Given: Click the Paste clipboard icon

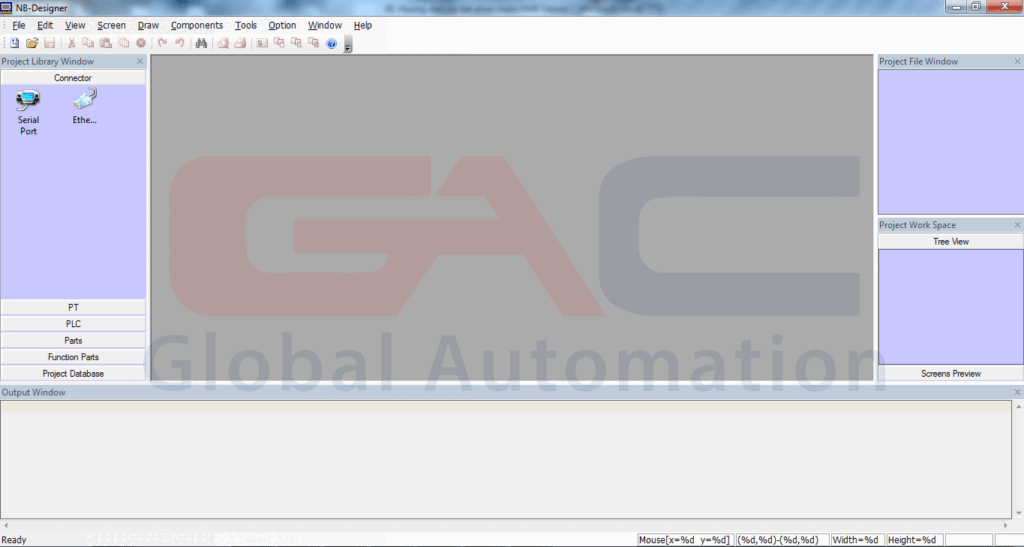Looking at the screenshot, I should [x=106, y=43].
